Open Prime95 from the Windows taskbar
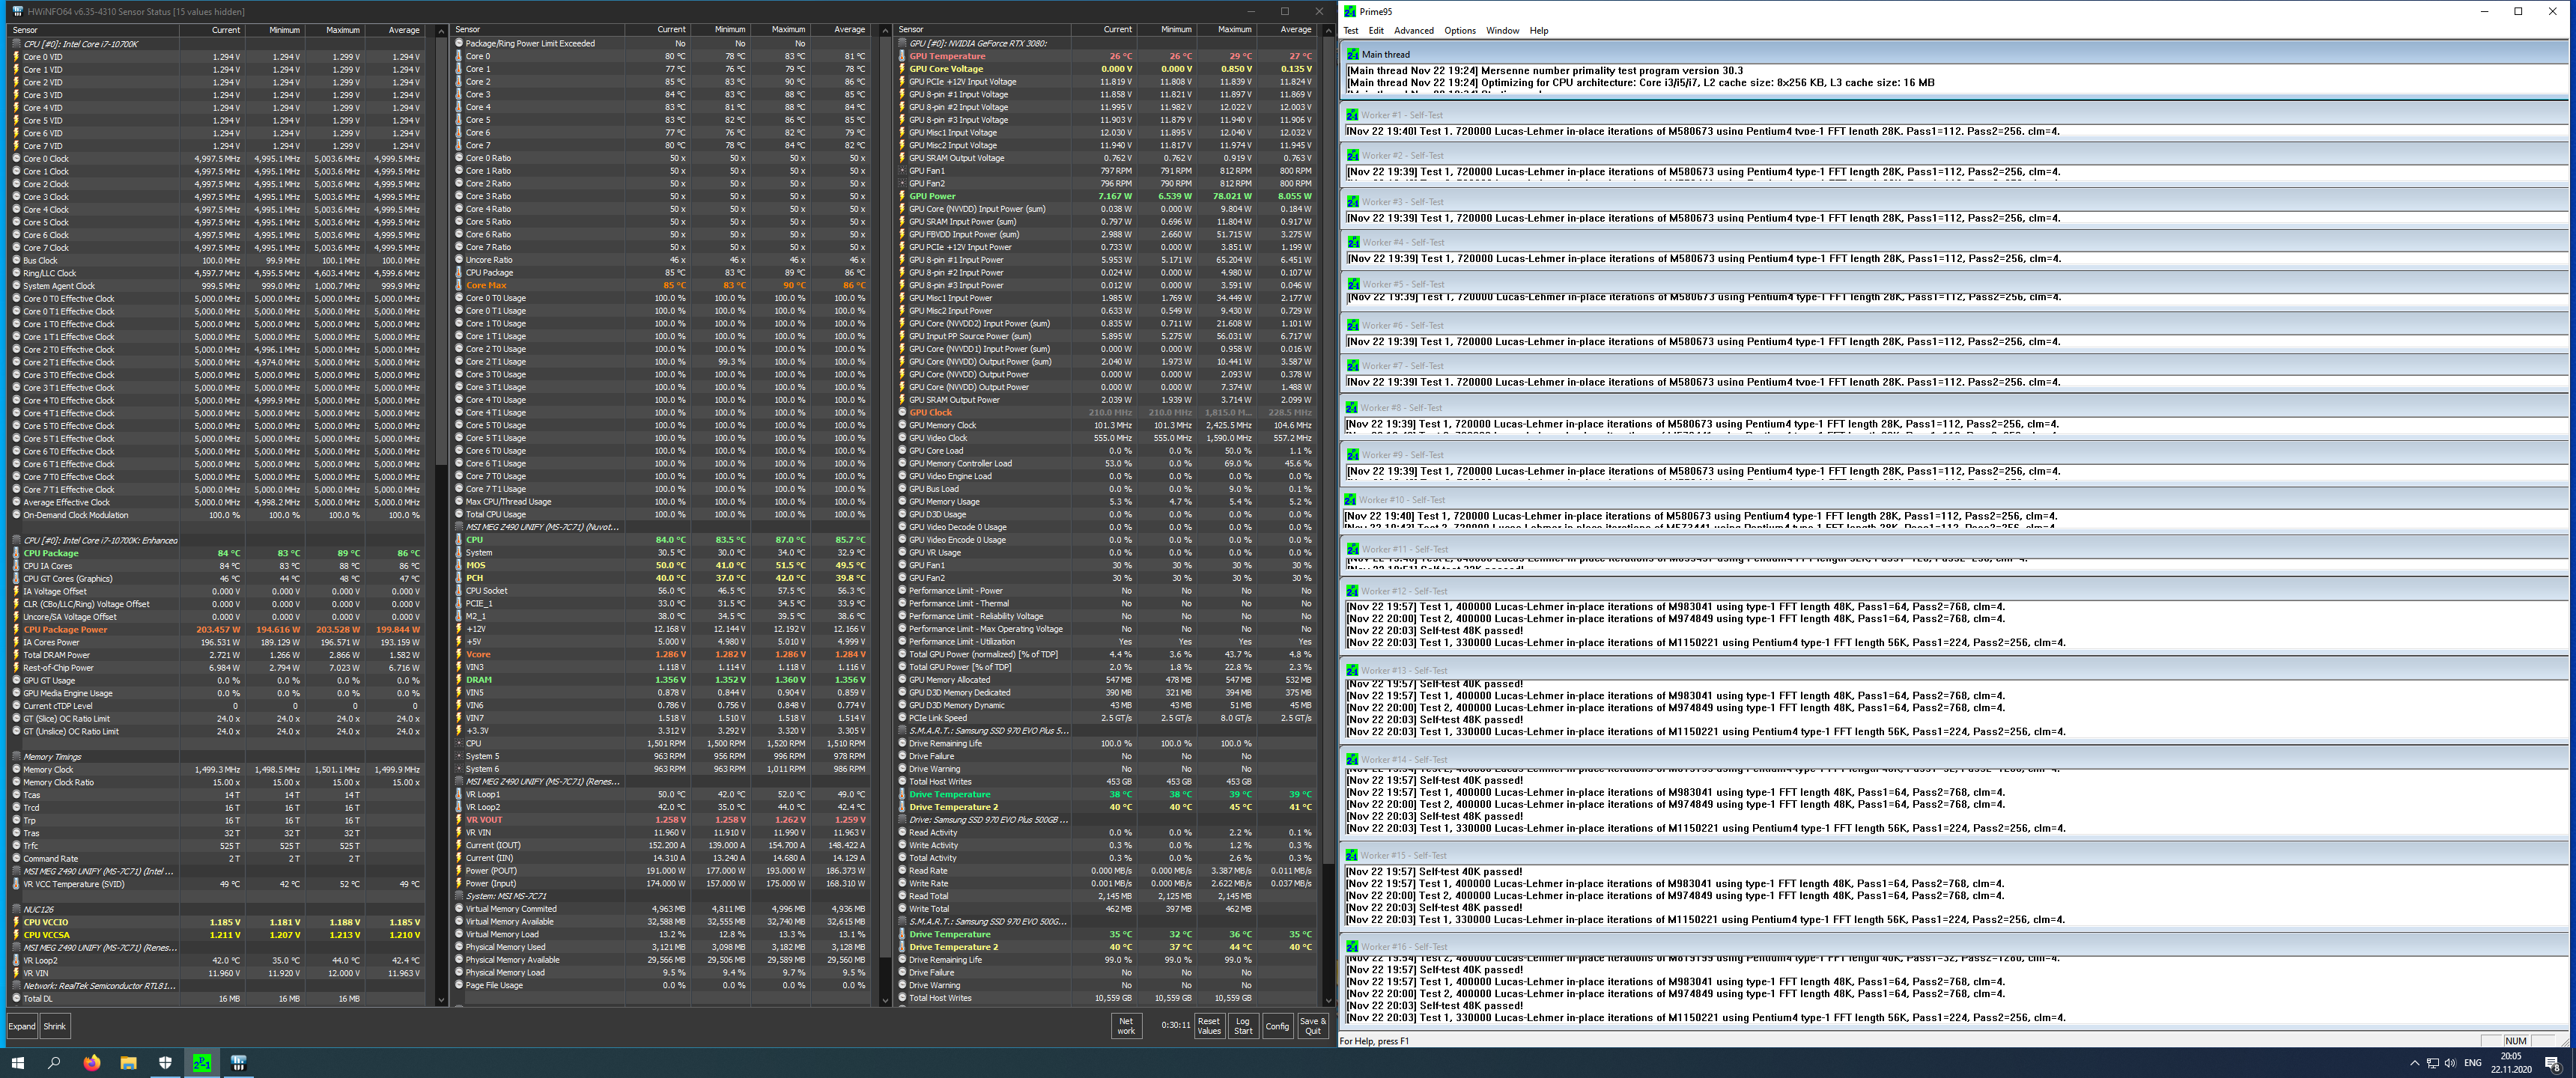The height and width of the screenshot is (1078, 2576). [202, 1063]
